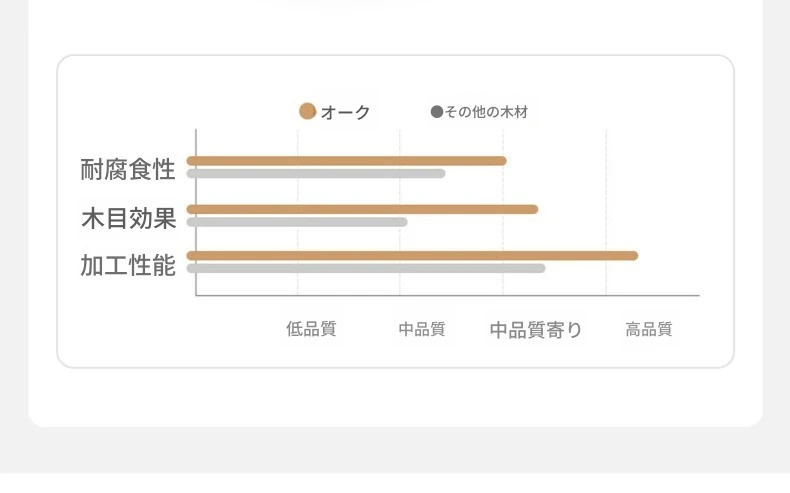Click the gray その他の木材 legend dot
Image resolution: width=790 pixels, height=493 pixels.
(437, 112)
